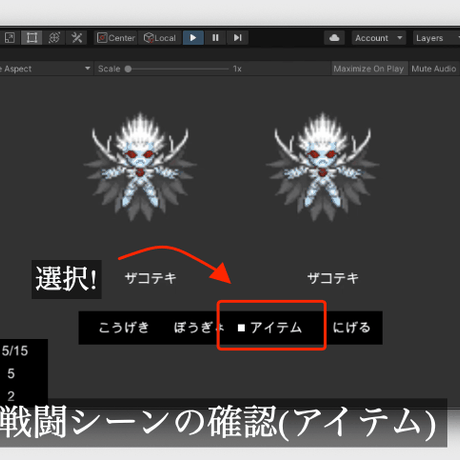
Task: Select the アイテム command
Action: tap(276, 327)
